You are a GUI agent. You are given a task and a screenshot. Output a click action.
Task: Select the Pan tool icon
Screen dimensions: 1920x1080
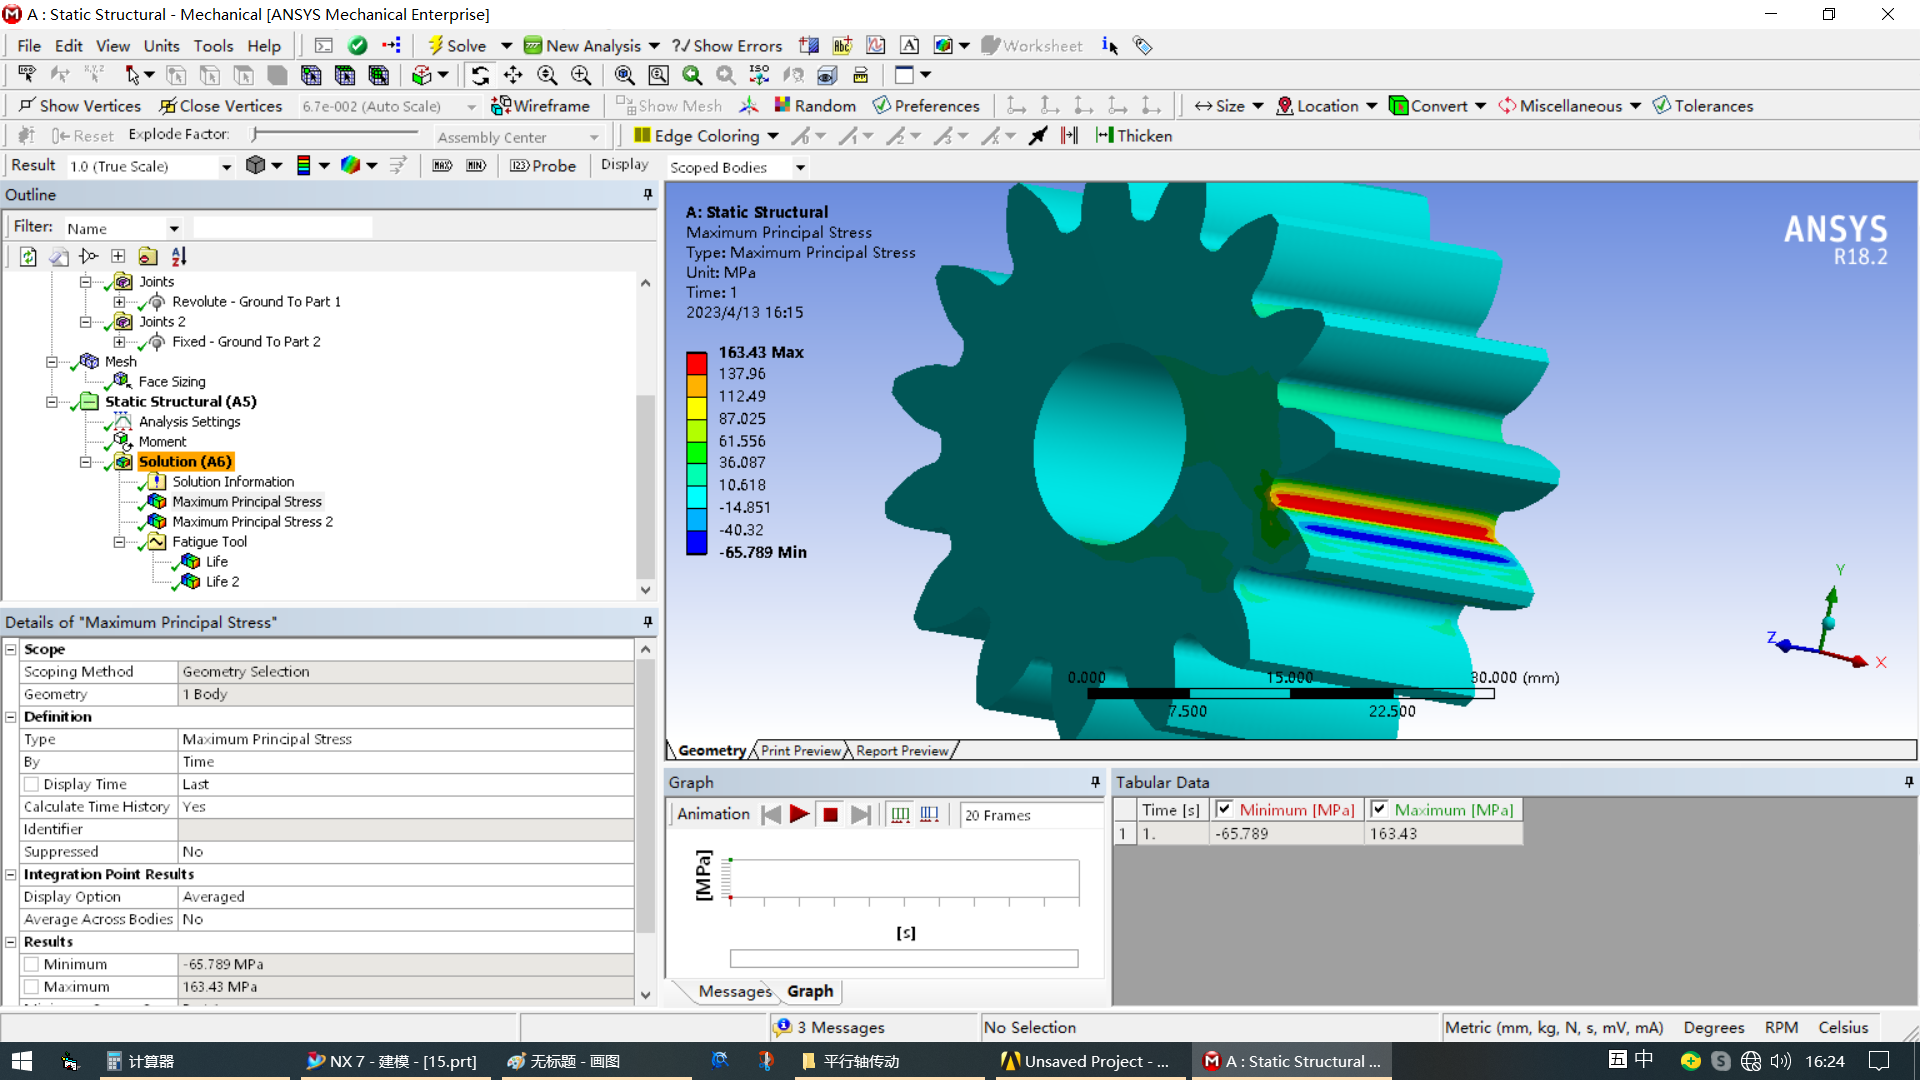coord(513,75)
